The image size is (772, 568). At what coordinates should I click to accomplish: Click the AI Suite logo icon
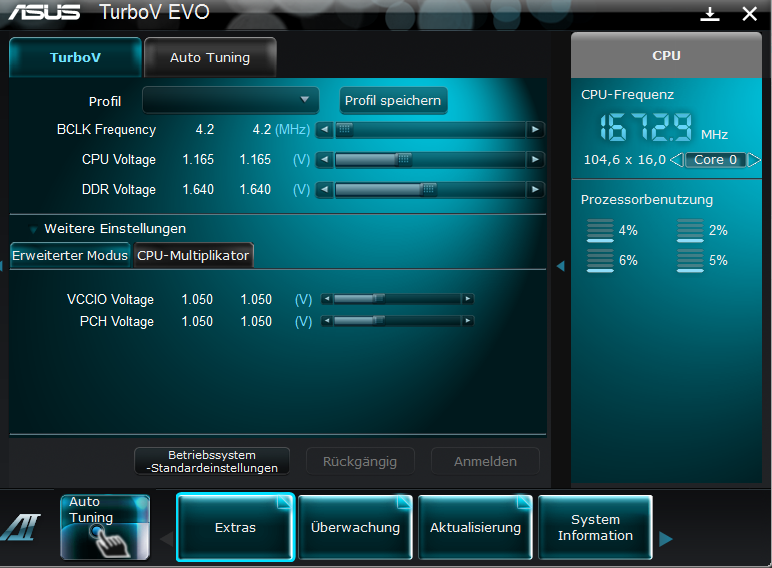coord(21,527)
